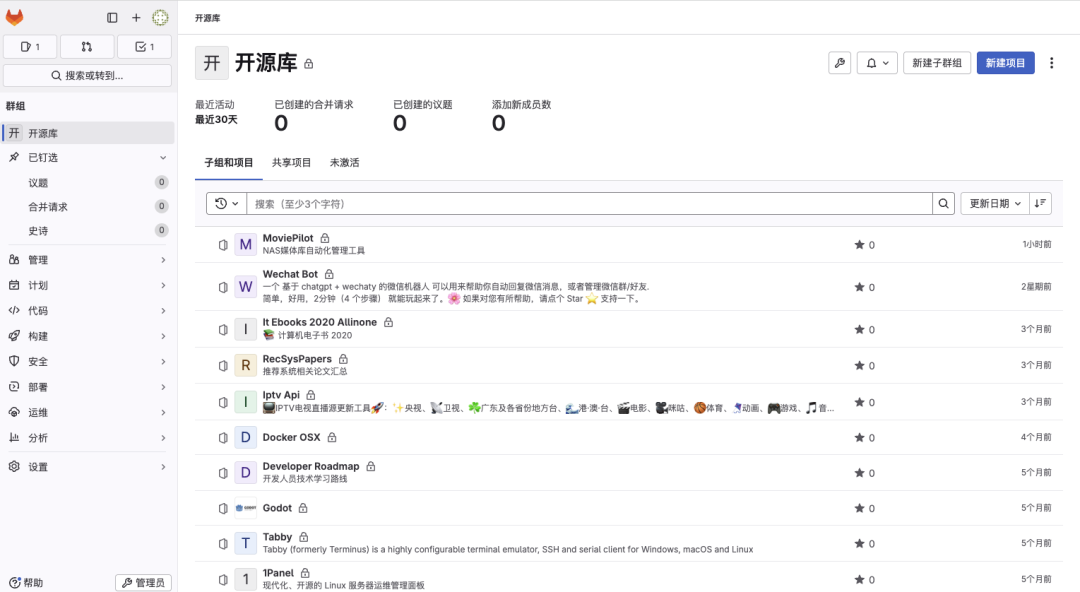Open the vertical ellipsis group actions menu

[x=1051, y=63]
